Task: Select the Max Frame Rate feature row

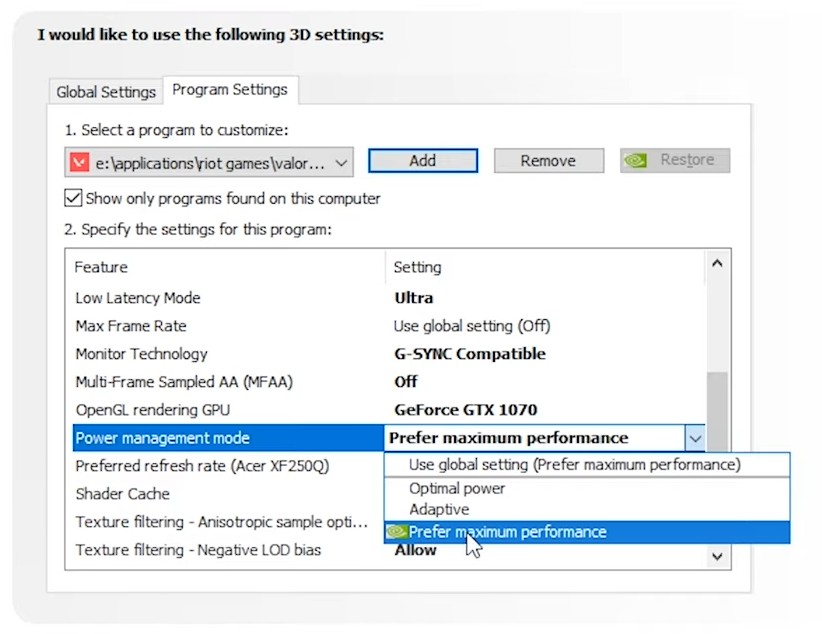Action: [x=131, y=326]
